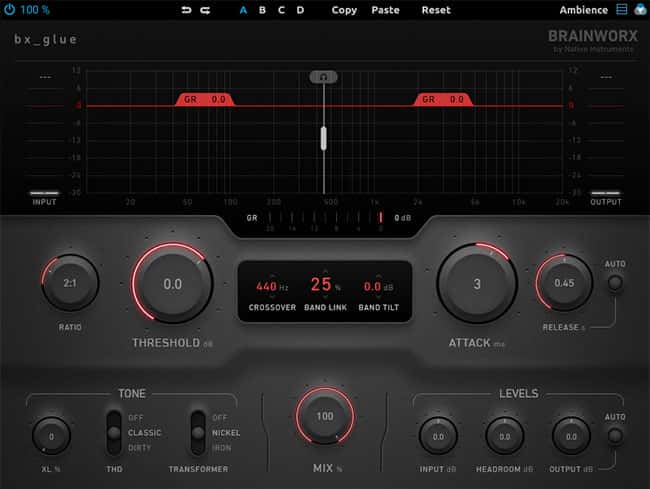Click the Transformer three-position switch lever
This screenshot has width=650, height=489.
pos(198,433)
